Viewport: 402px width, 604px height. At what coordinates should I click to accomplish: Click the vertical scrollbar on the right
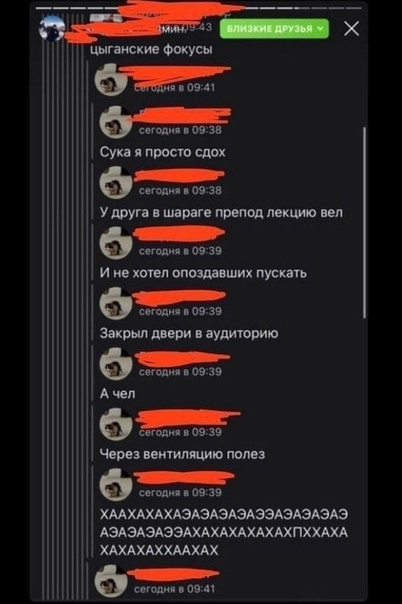click(x=364, y=222)
